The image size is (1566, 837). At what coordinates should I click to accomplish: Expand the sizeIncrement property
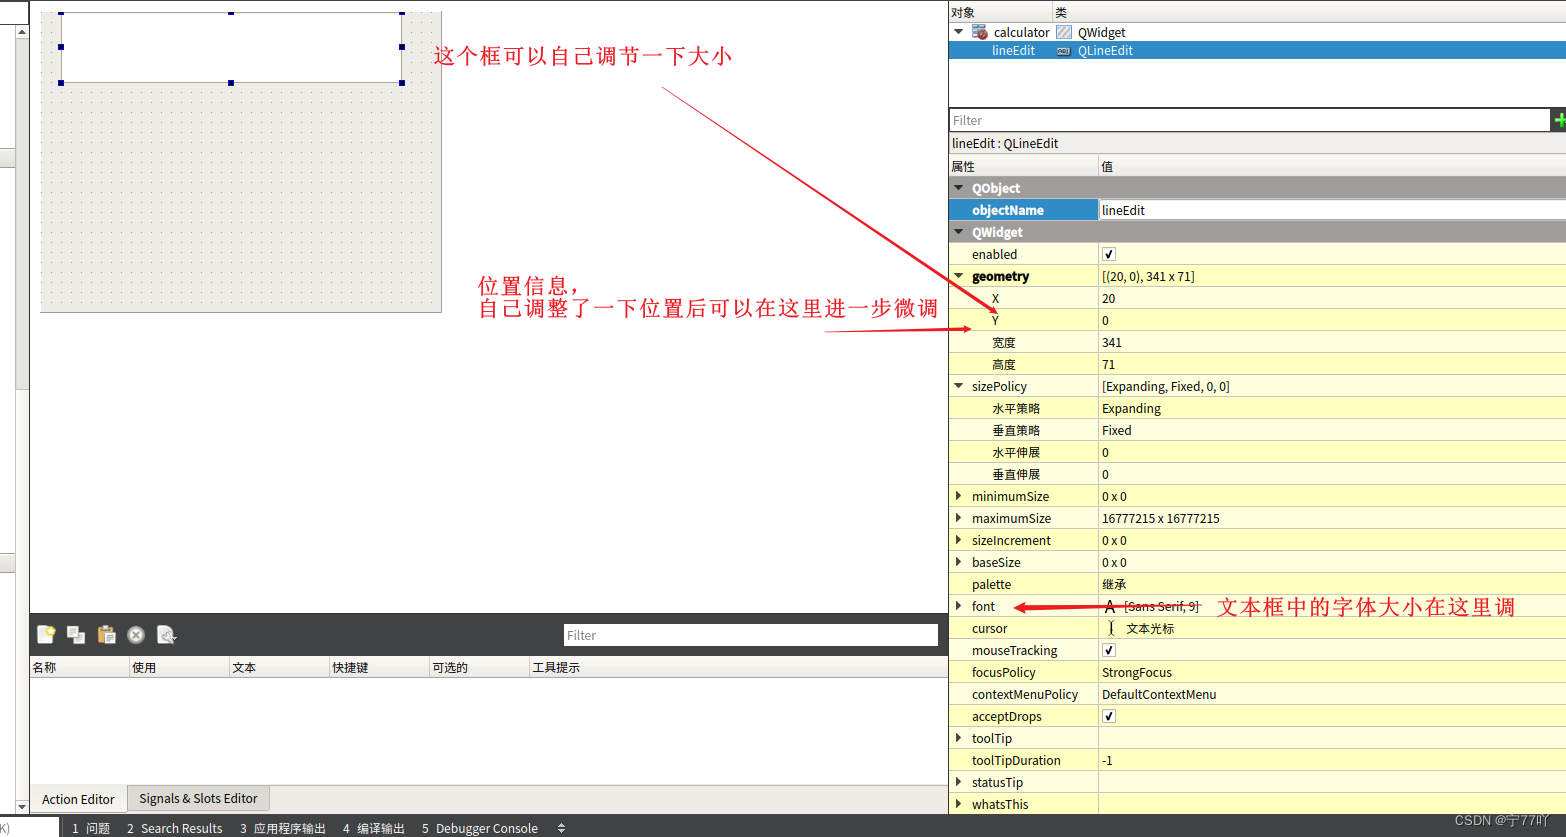click(x=959, y=540)
